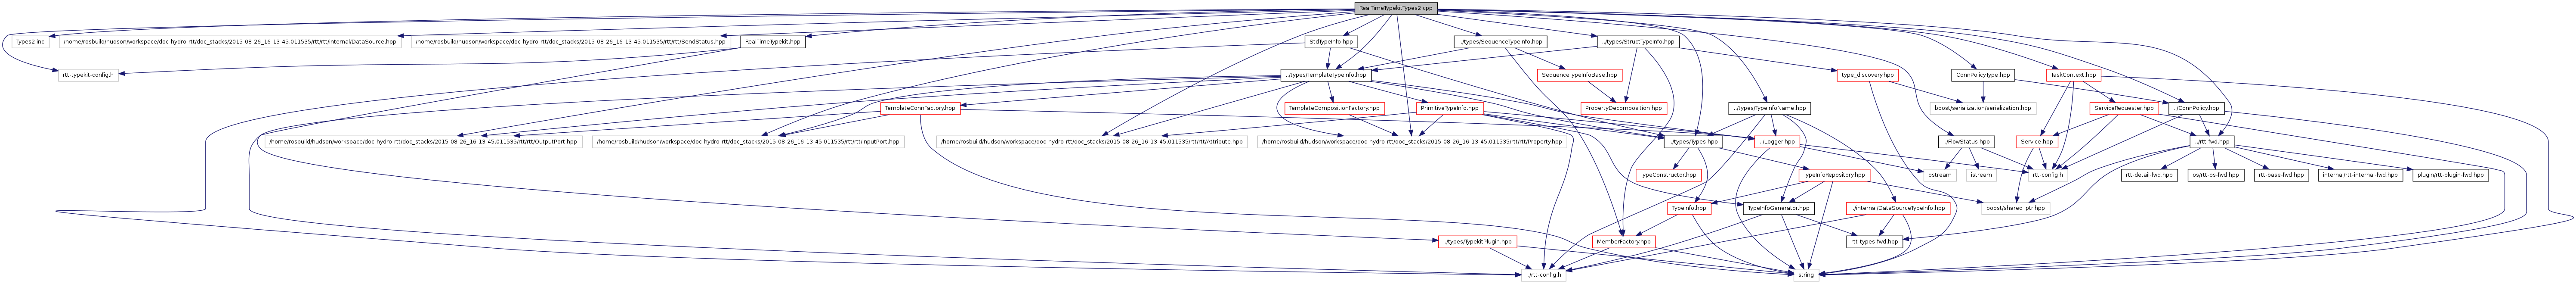Click the PropertyDecomposition.hpp node
The height and width of the screenshot is (284, 2576).
[1622, 108]
